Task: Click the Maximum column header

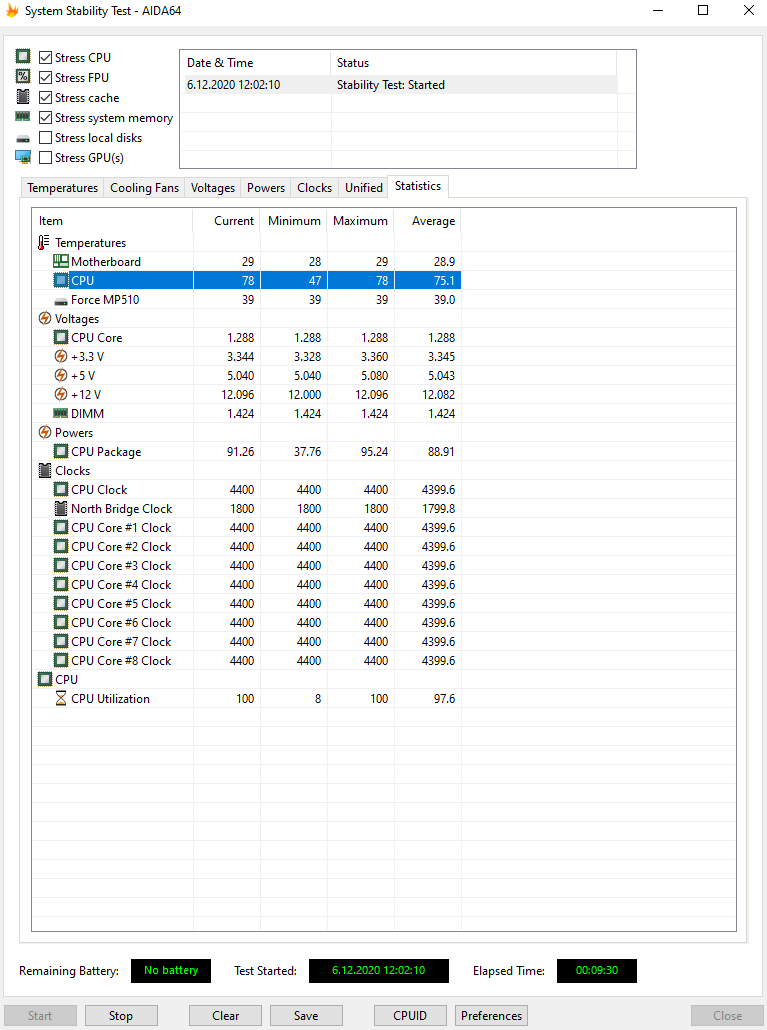Action: tap(361, 221)
